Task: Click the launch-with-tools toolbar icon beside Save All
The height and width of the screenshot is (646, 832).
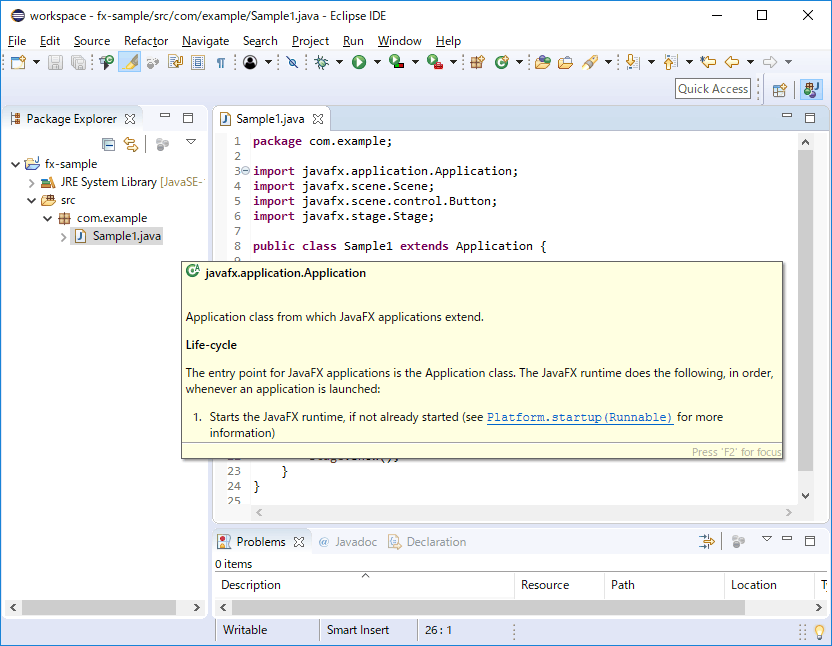Action: pyautogui.click(x=107, y=62)
